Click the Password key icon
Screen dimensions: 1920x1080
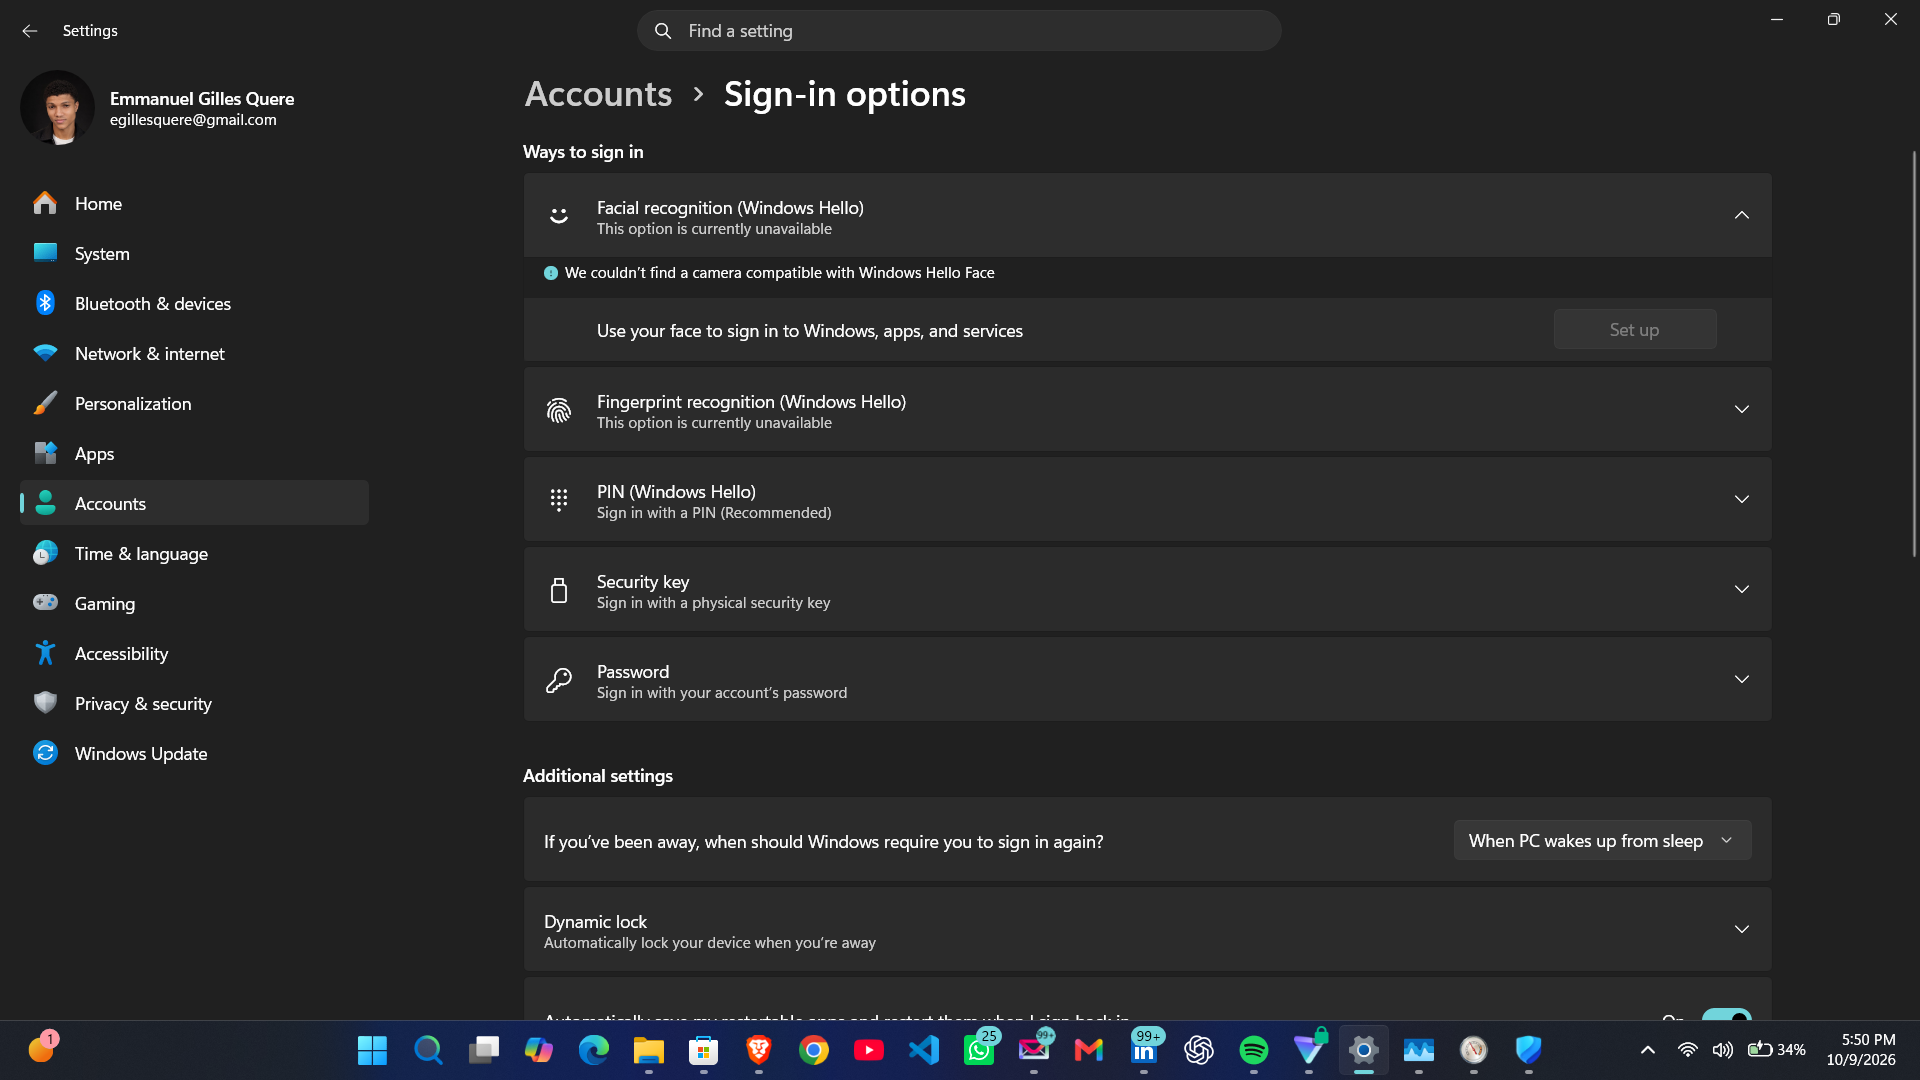559,680
